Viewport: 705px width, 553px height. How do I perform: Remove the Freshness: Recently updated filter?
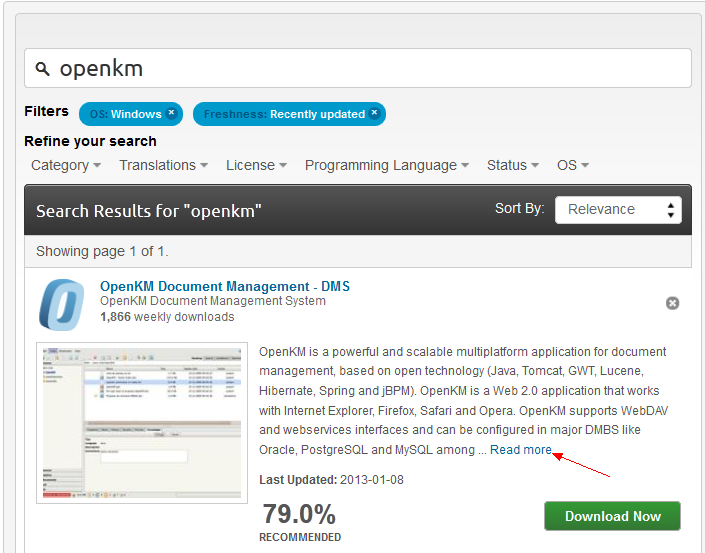point(375,113)
